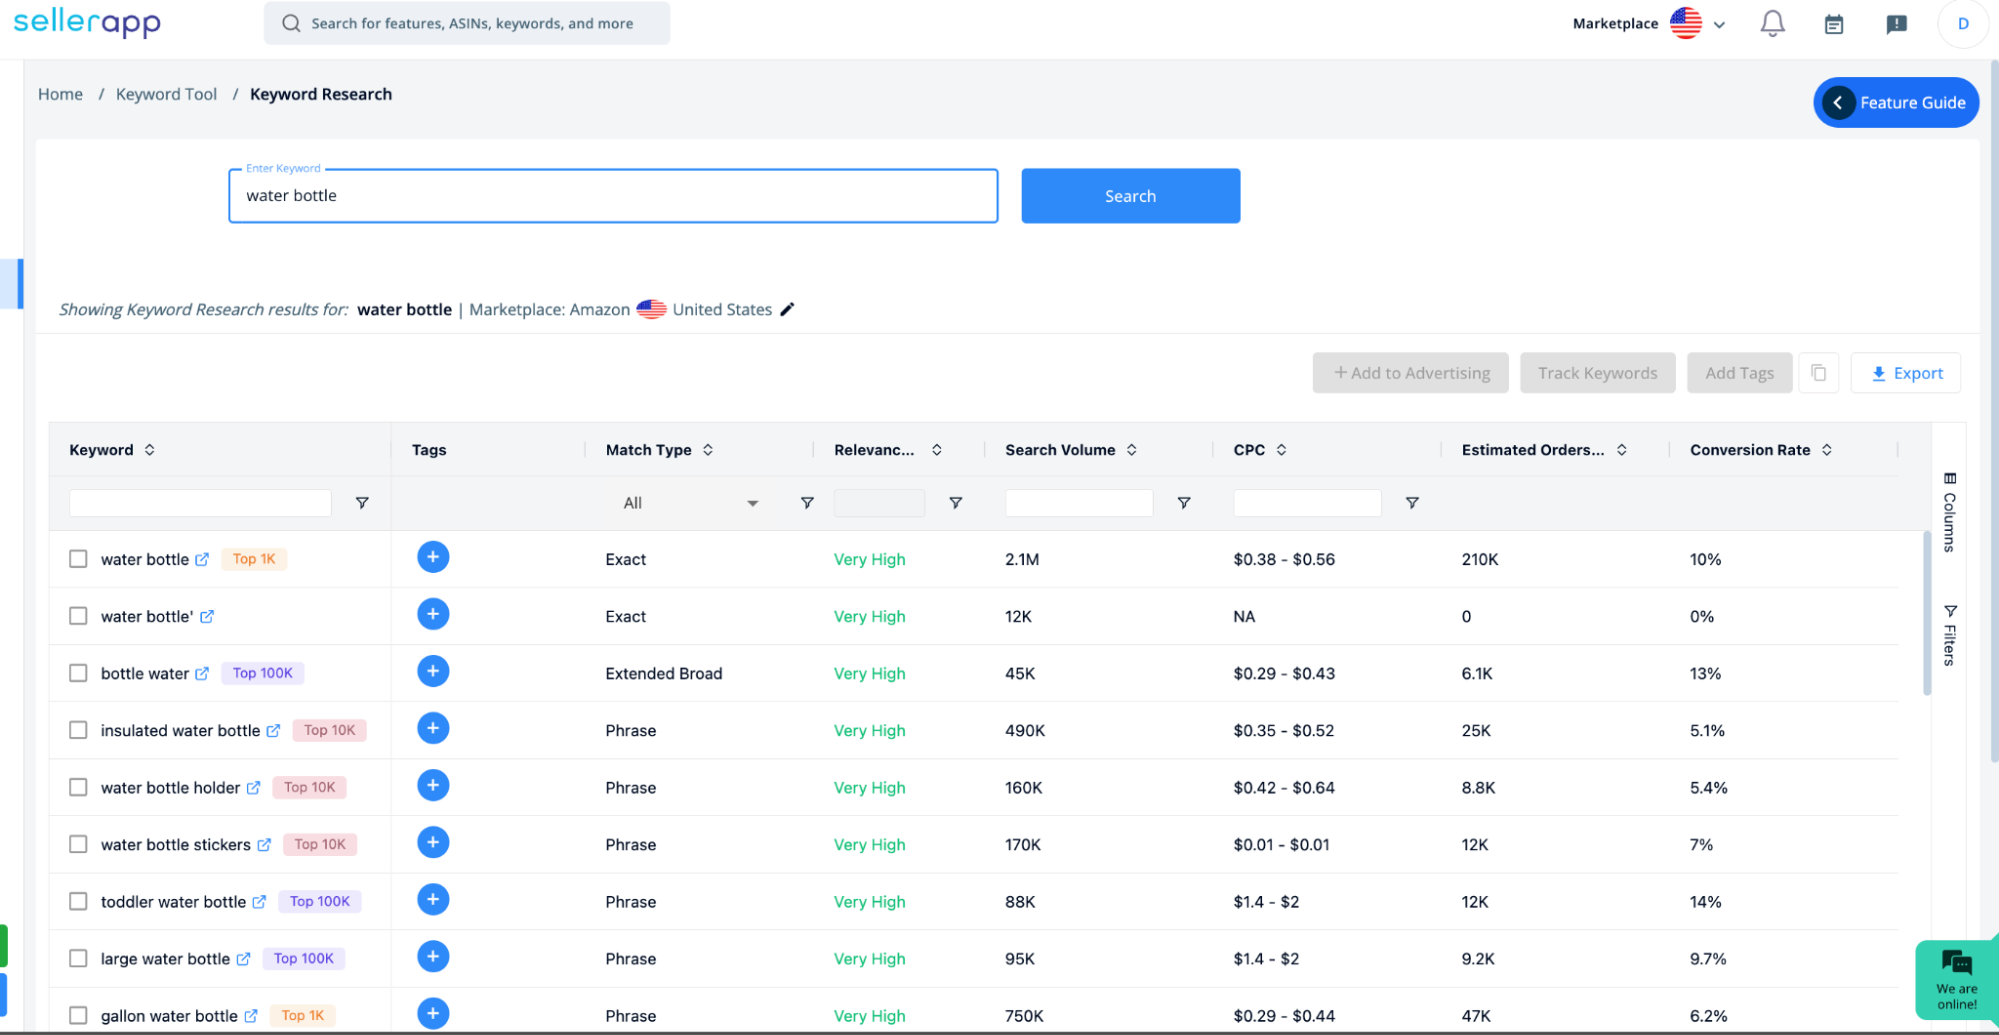This screenshot has height=1035, width=1999.
Task: Open the notifications bell icon
Action: pos(1771,23)
